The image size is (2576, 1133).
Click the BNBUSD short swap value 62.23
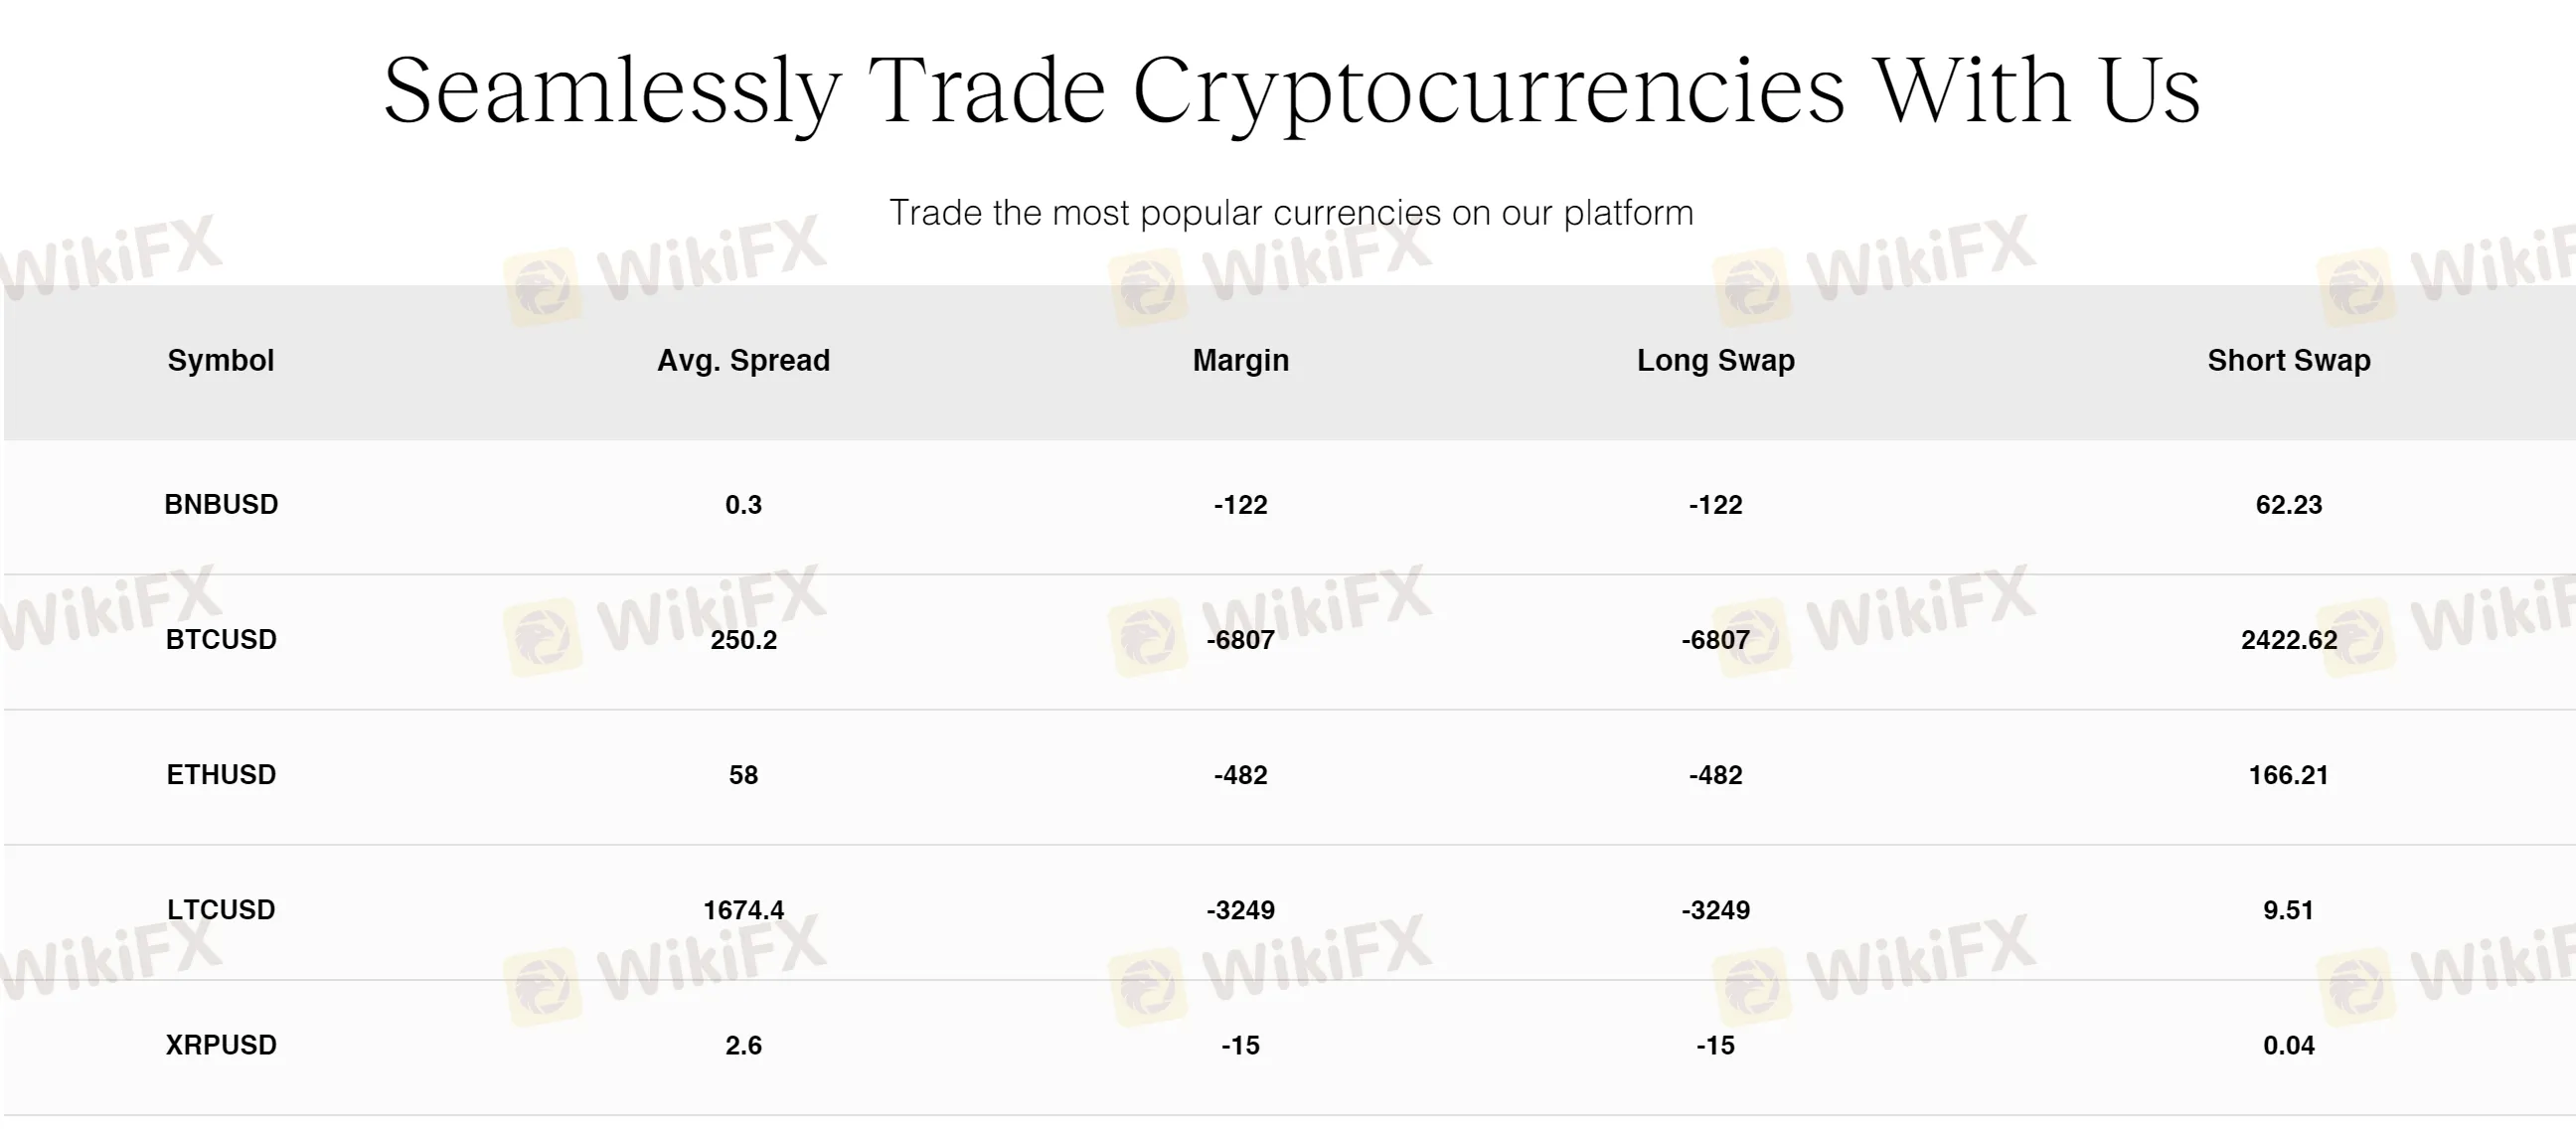[2288, 504]
